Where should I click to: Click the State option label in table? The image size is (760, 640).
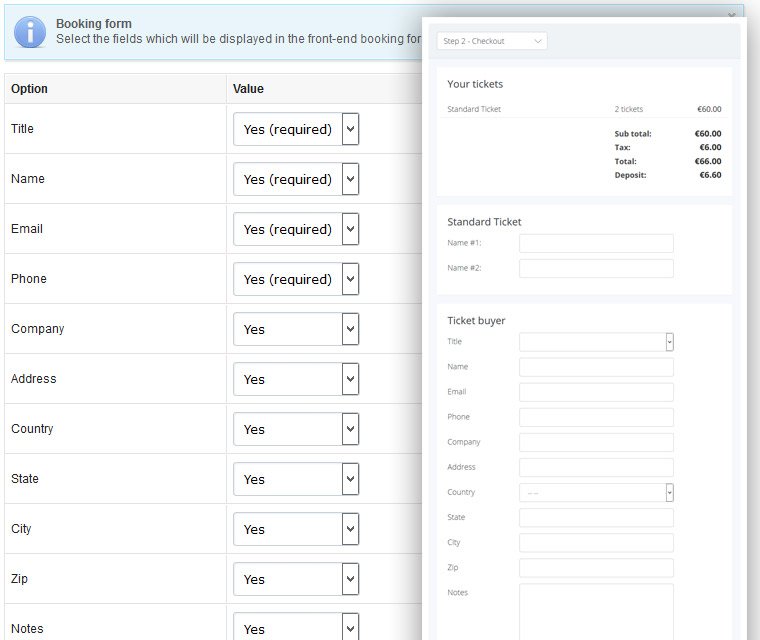25,479
